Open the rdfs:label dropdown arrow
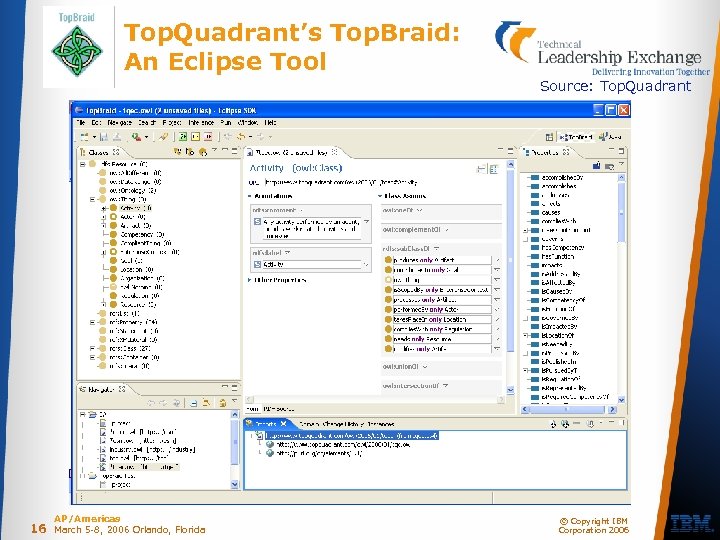The width and height of the screenshot is (720, 540). click(287, 253)
